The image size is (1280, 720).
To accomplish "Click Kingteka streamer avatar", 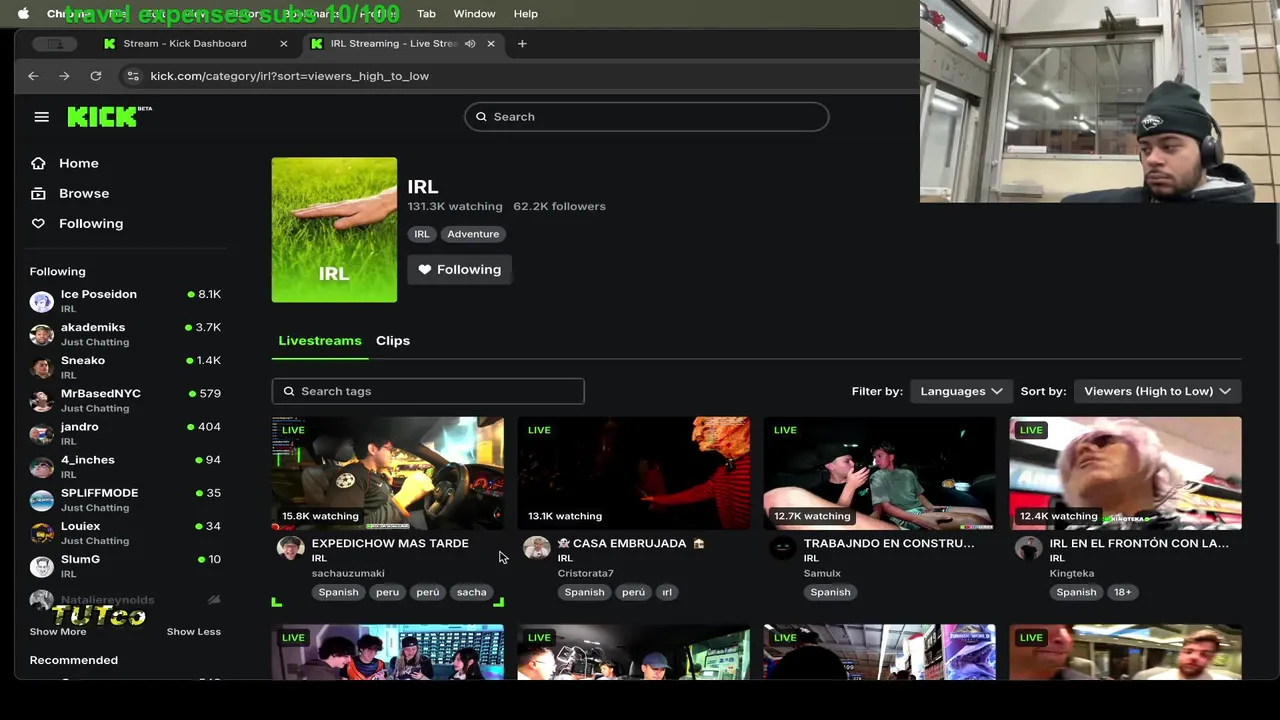I will coord(1029,548).
